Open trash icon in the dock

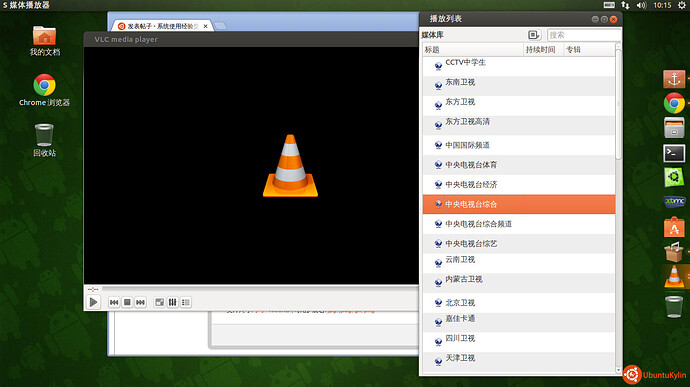pyautogui.click(x=674, y=306)
